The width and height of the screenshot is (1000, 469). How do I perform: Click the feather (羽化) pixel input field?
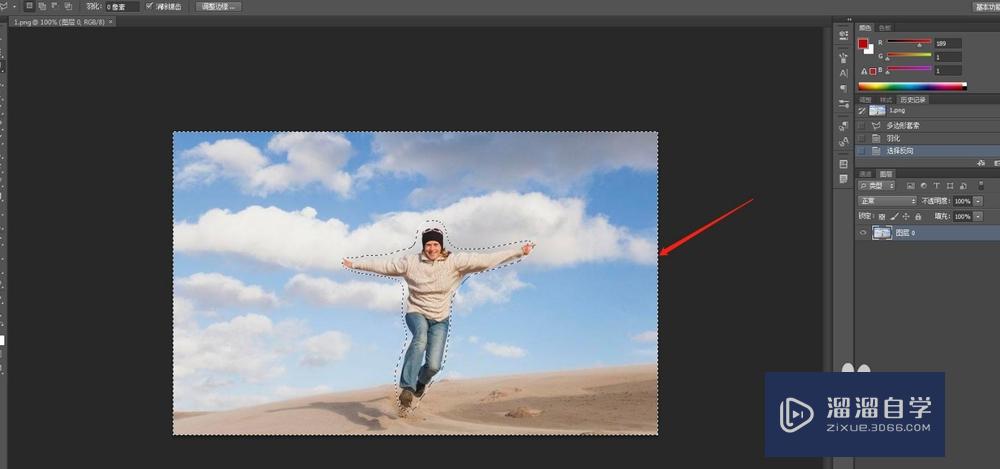[x=122, y=6]
